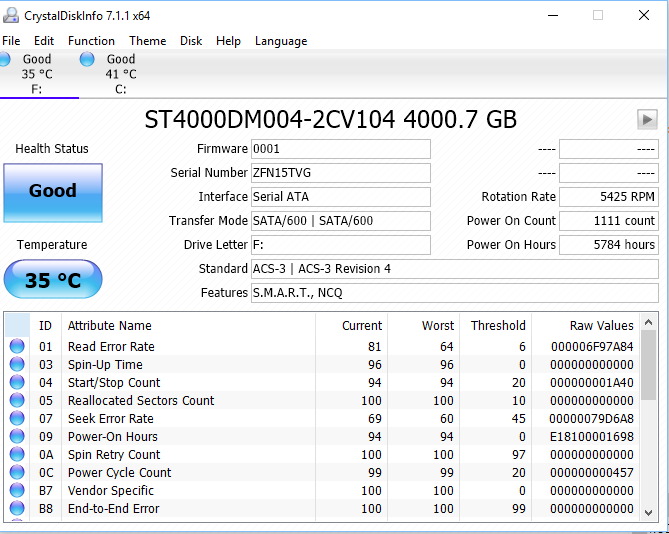Open the Theme menu
This screenshot has width=669, height=534.
(x=147, y=41)
